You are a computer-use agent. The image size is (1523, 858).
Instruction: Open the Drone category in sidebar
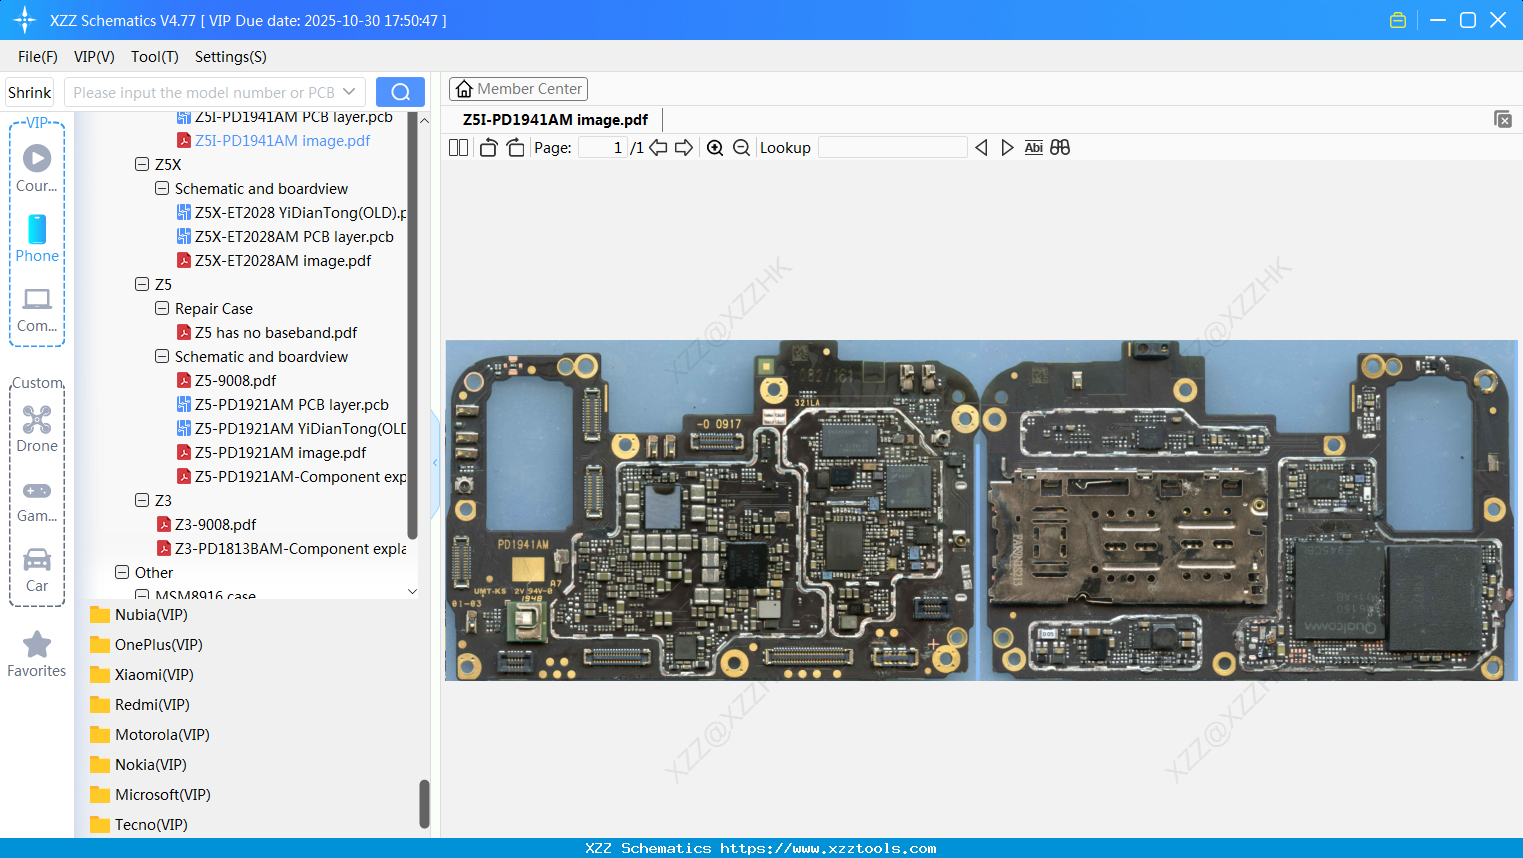point(37,428)
